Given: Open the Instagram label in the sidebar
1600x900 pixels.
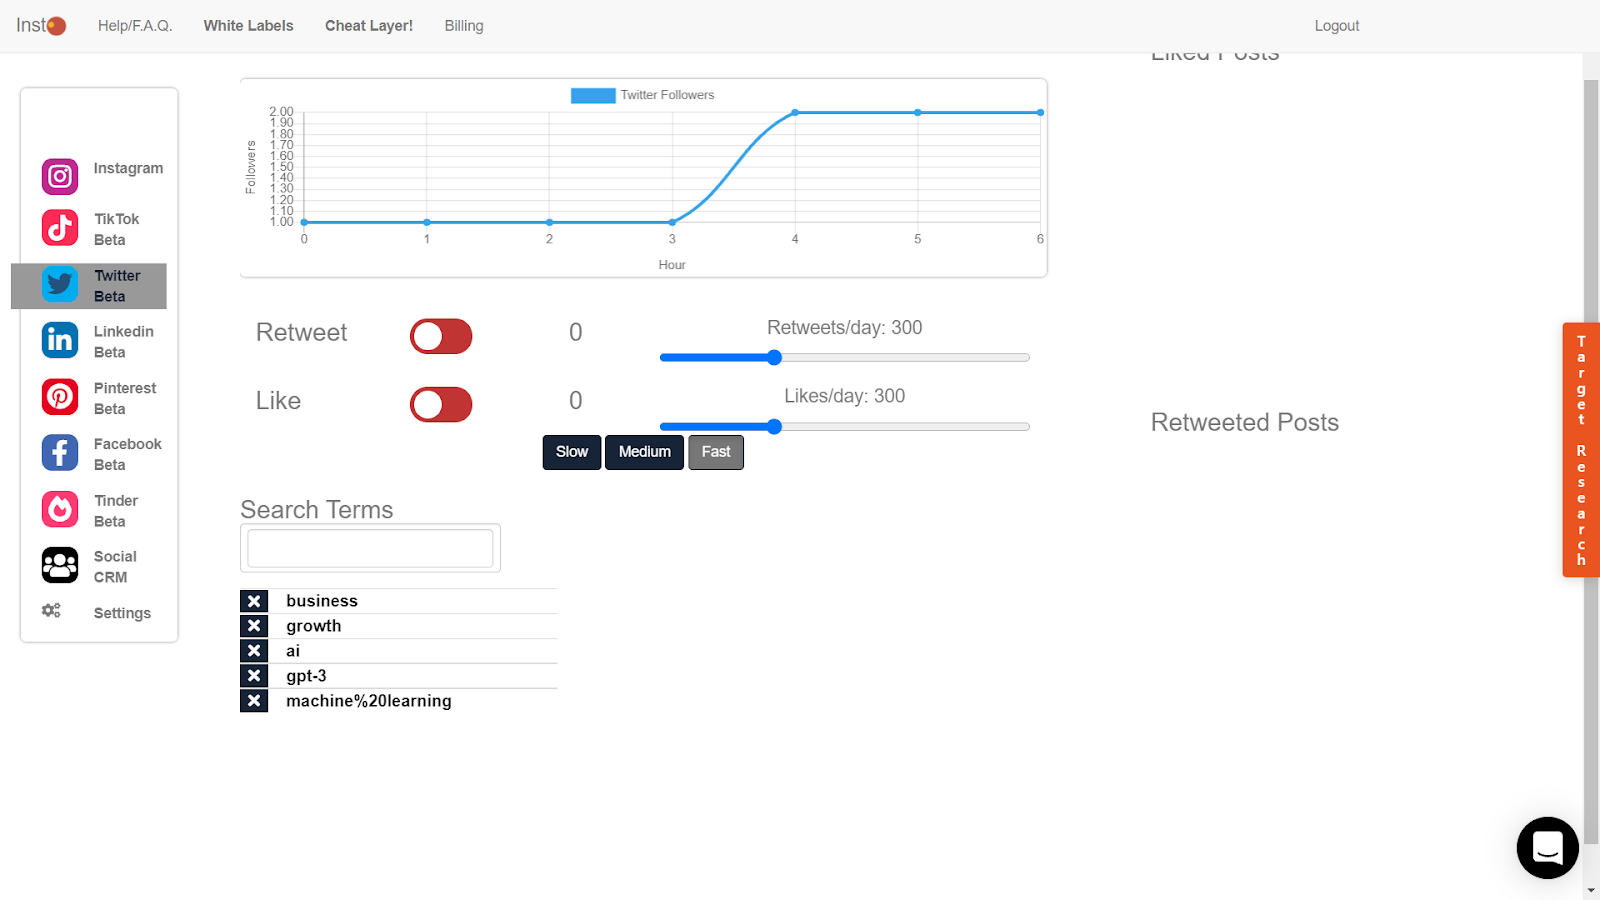Looking at the screenshot, I should pyautogui.click(x=128, y=168).
